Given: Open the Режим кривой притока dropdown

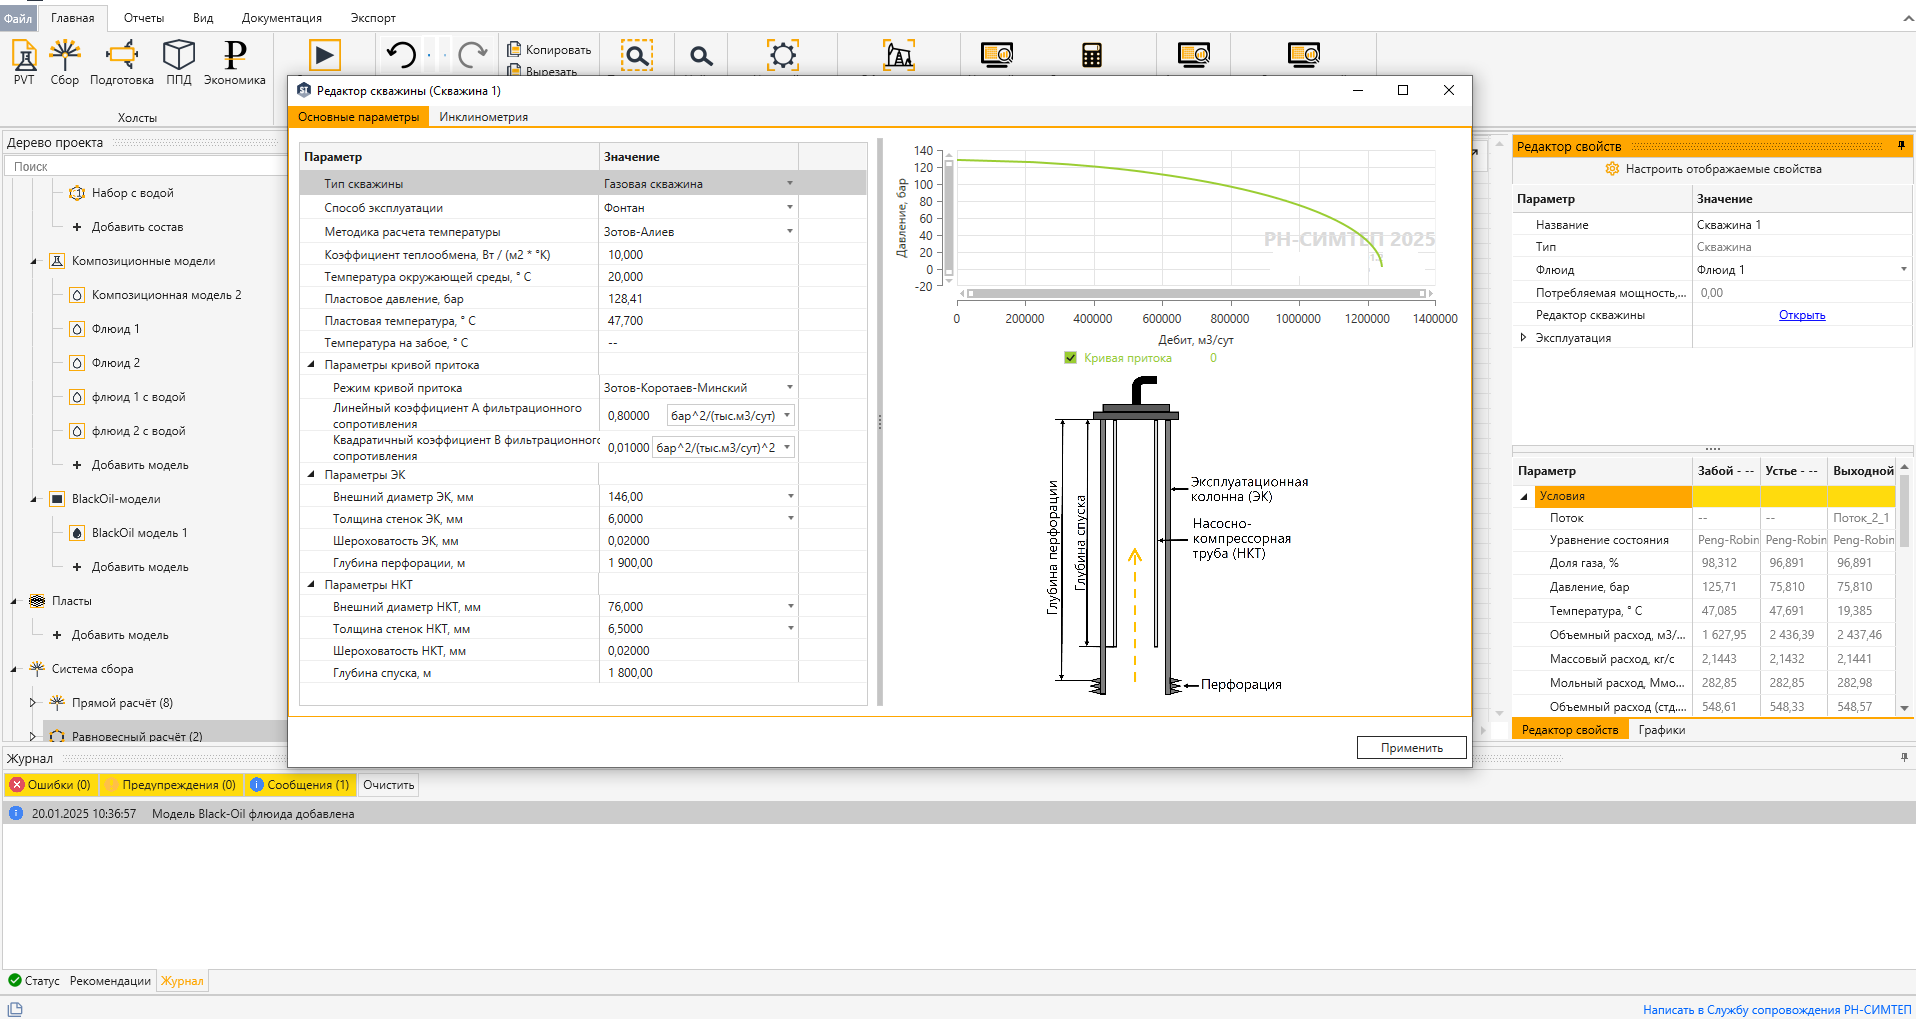Looking at the screenshot, I should (790, 387).
